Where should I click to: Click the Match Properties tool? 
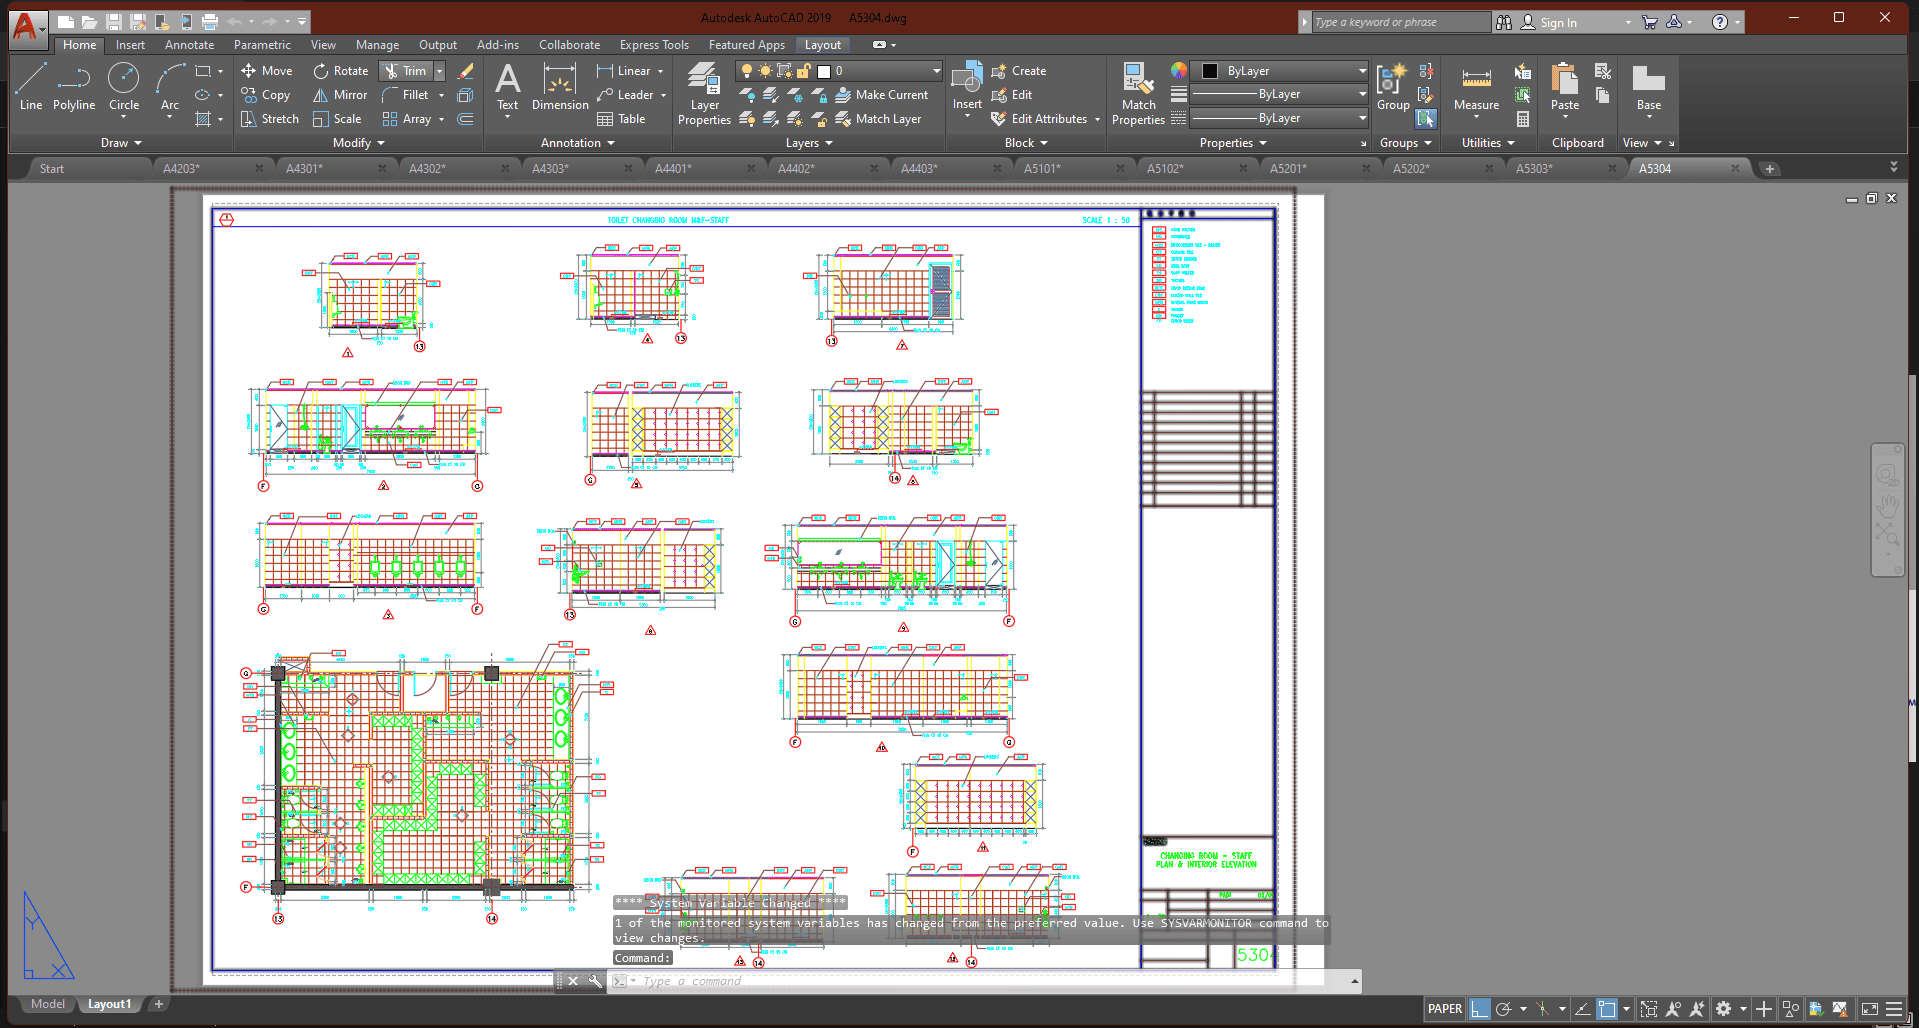(1138, 94)
